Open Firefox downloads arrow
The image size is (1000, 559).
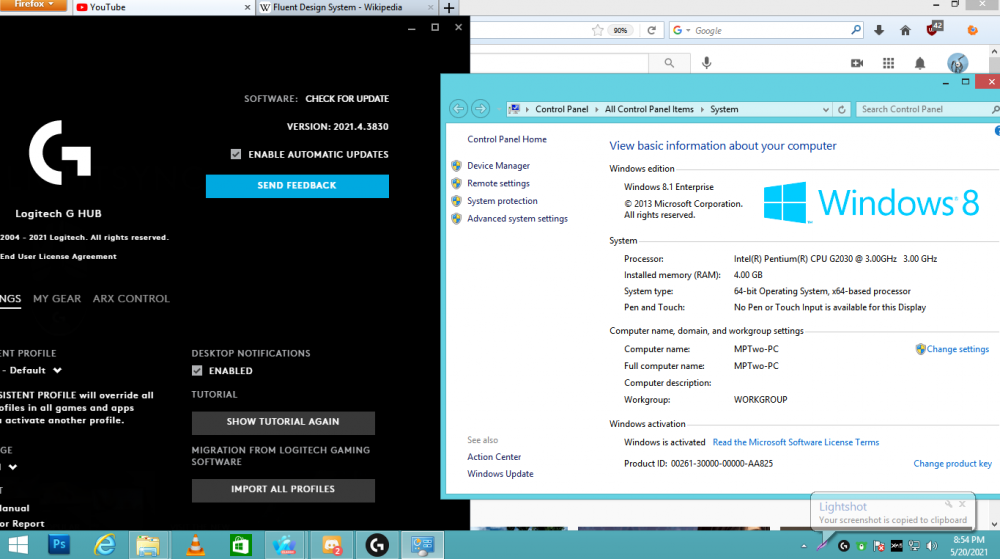point(879,30)
